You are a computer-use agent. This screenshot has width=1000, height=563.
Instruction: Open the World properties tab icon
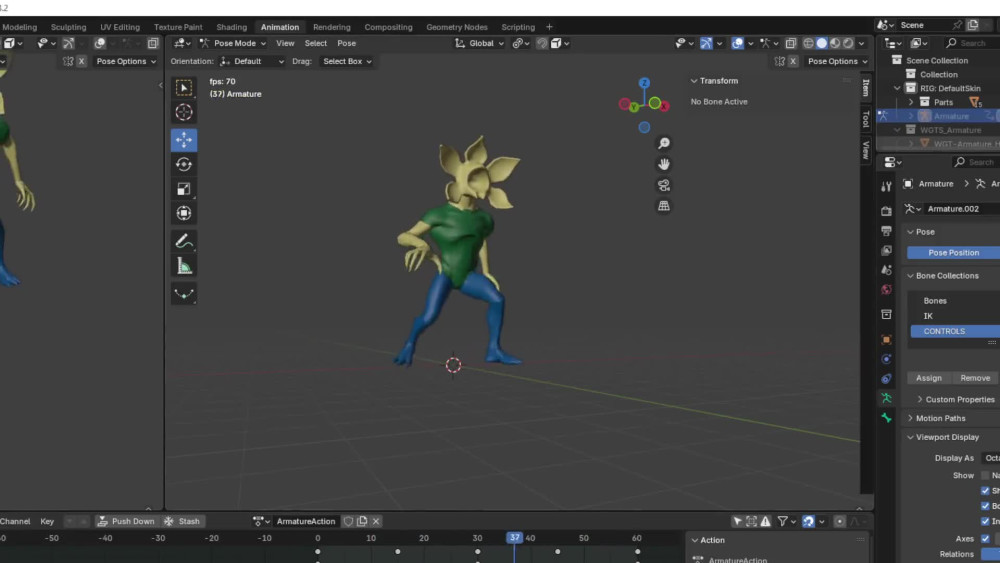pyautogui.click(x=886, y=290)
